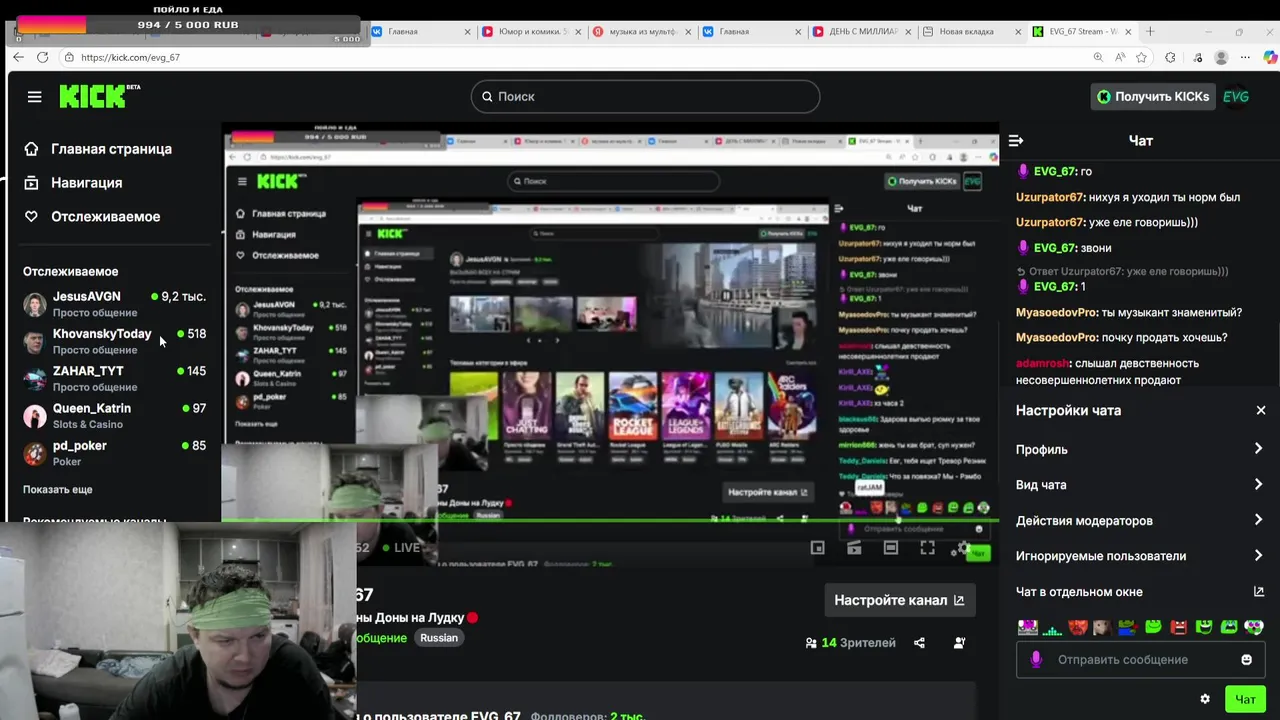Image resolution: width=1280 pixels, height=720 pixels.
Task: Expand Действия модераторов setting
Action: 1140,521
